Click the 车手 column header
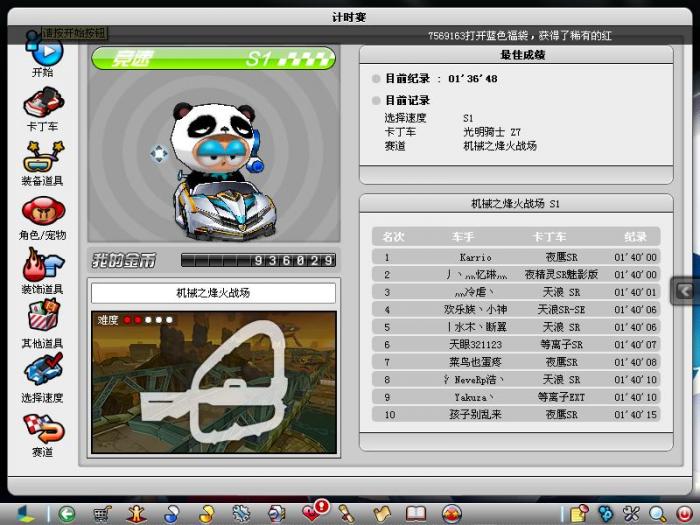The width and height of the screenshot is (700, 525). 462,237
